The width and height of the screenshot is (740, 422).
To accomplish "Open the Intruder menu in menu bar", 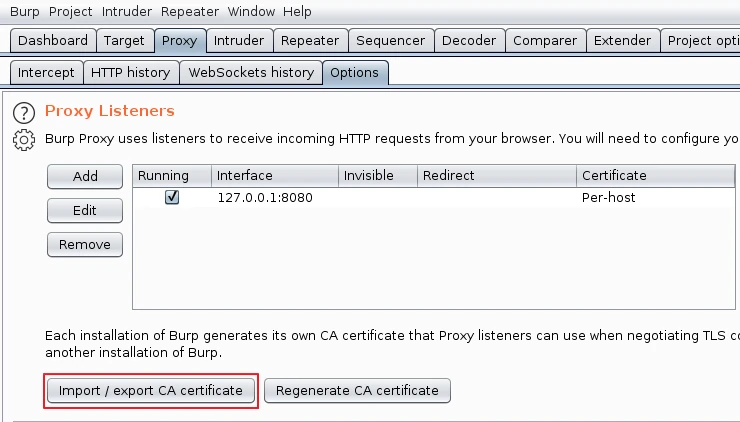I will pyautogui.click(x=126, y=11).
